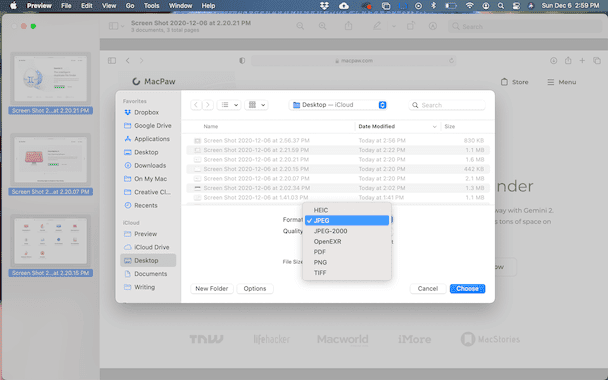
Task: Click the dialog Search field
Action: 447,105
